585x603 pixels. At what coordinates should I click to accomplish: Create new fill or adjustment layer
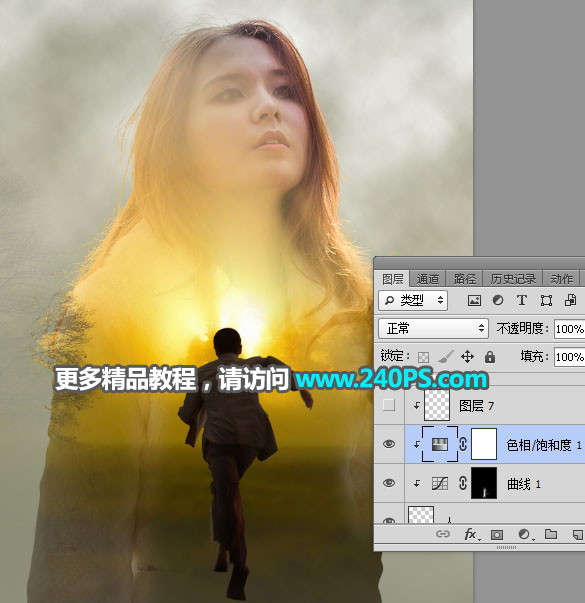525,534
